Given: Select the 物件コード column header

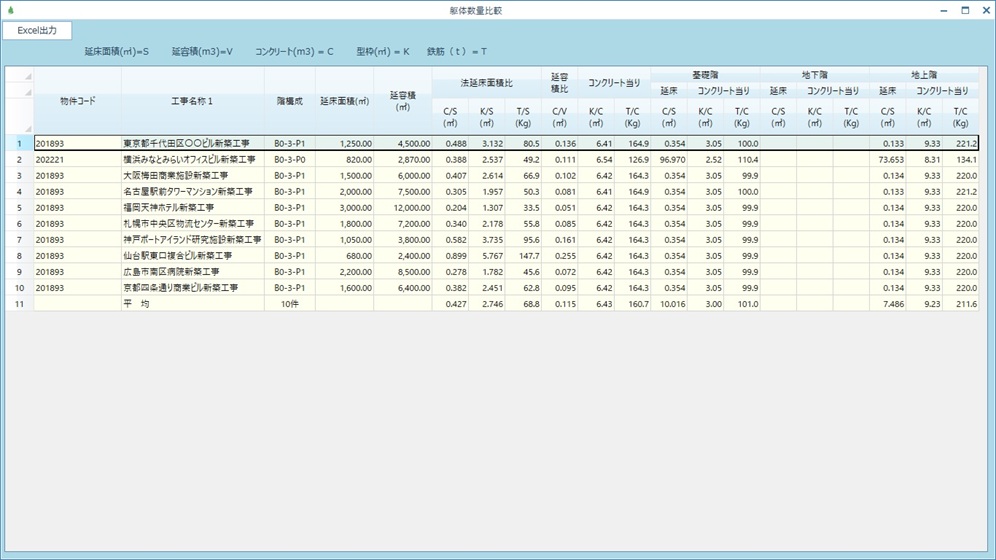Looking at the screenshot, I should click(77, 101).
